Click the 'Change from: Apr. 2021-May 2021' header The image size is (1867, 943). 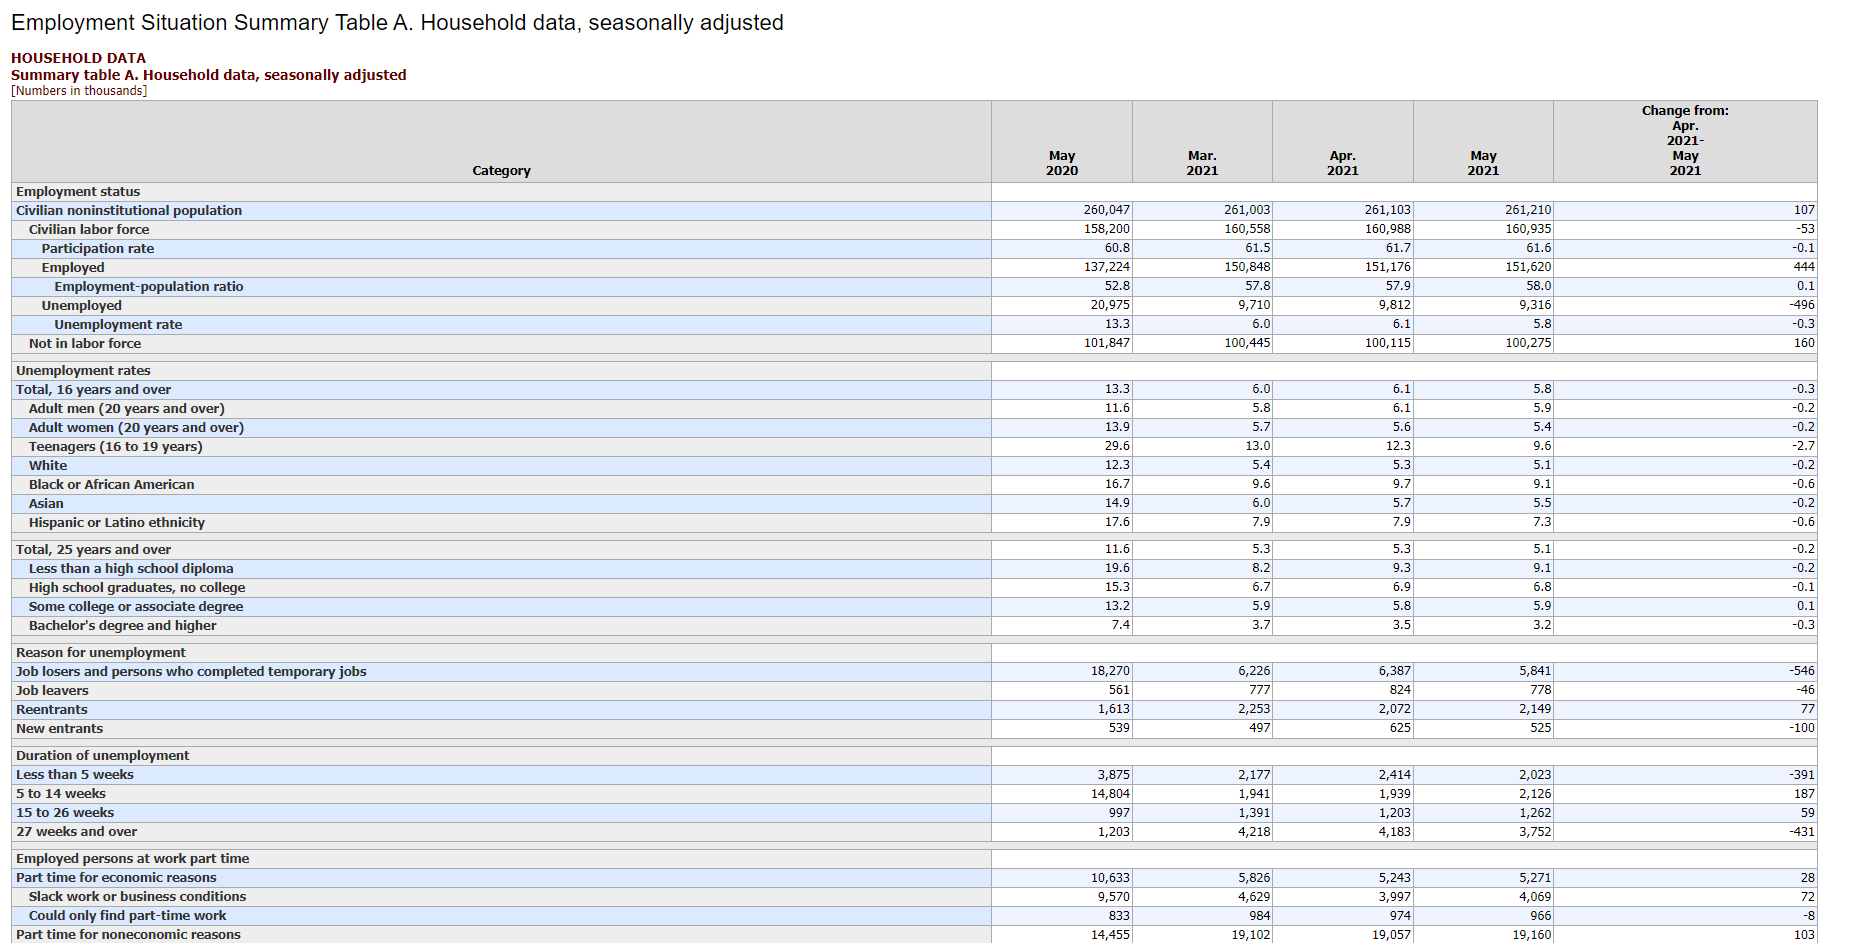point(1685,140)
